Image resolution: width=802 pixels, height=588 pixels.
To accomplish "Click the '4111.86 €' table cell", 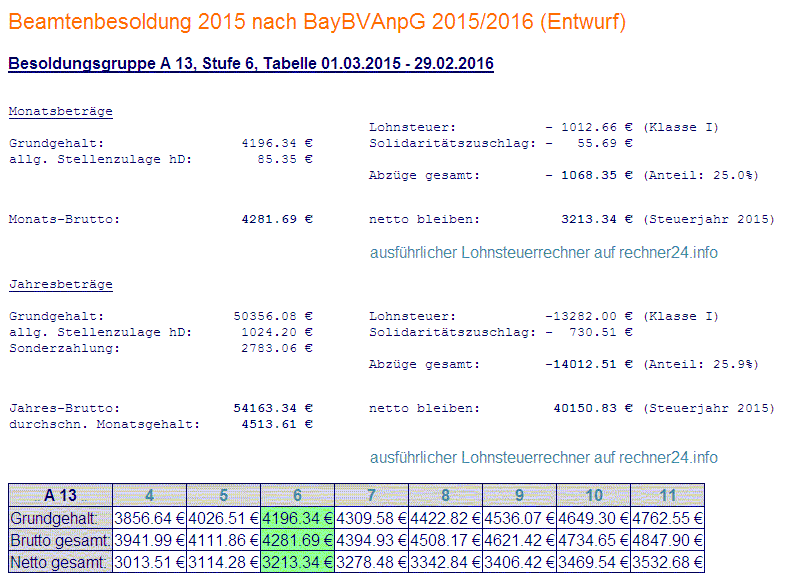I will pyautogui.click(x=224, y=540).
